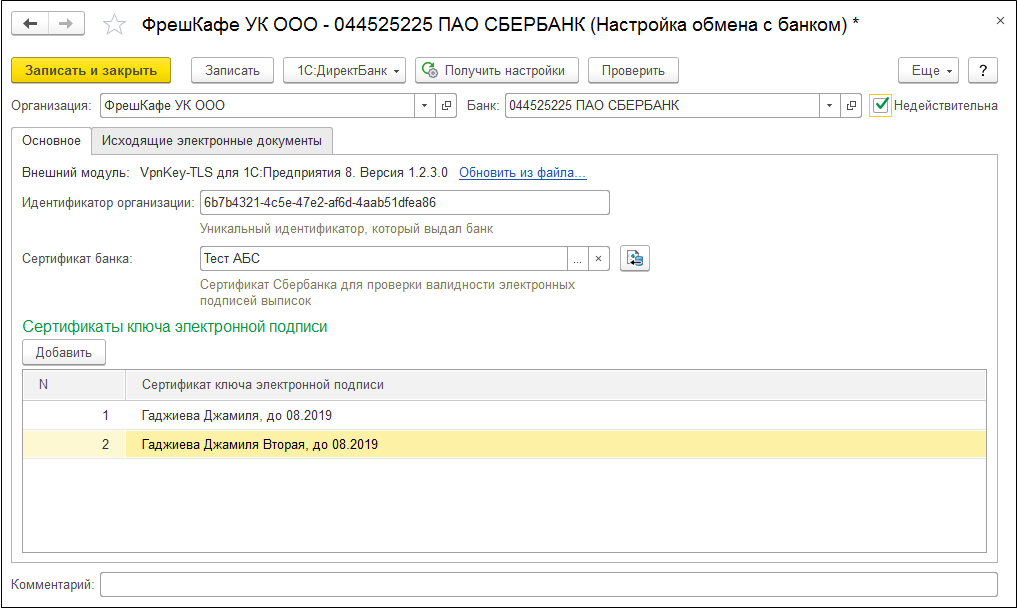The width and height of the screenshot is (1017, 608).
Task: Click the Организация field with ФрешКафе УК ООО
Action: click(x=257, y=106)
